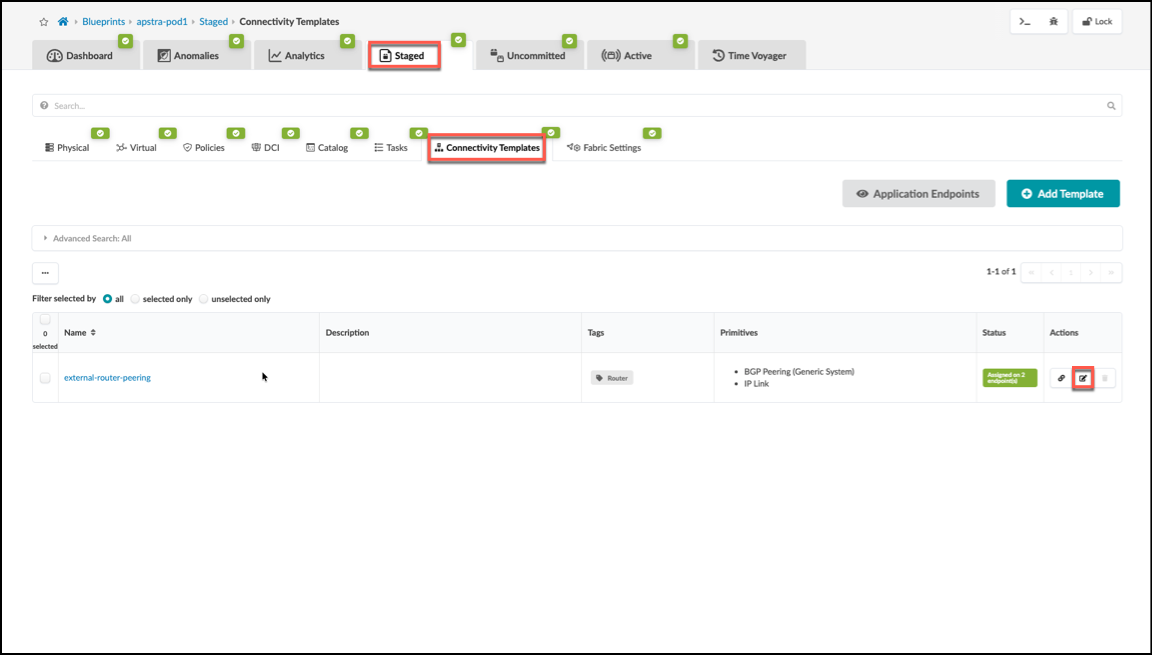The height and width of the screenshot is (655, 1152).
Task: Choose the 'selected only' filter radio
Action: [x=135, y=299]
